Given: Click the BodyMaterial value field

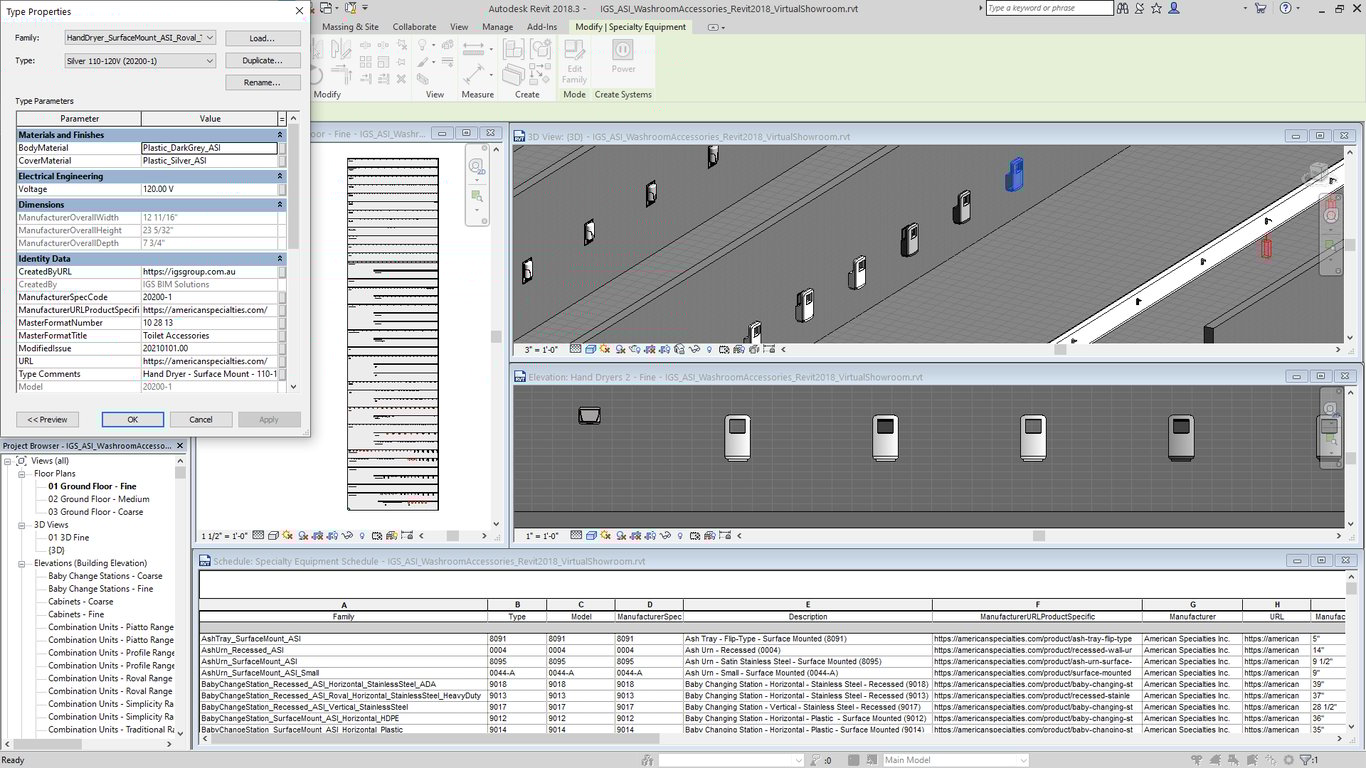Looking at the screenshot, I should pyautogui.click(x=209, y=148).
